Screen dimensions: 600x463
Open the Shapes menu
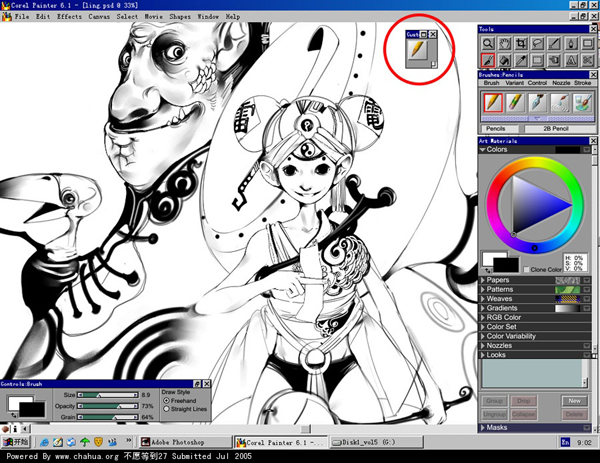coord(180,16)
